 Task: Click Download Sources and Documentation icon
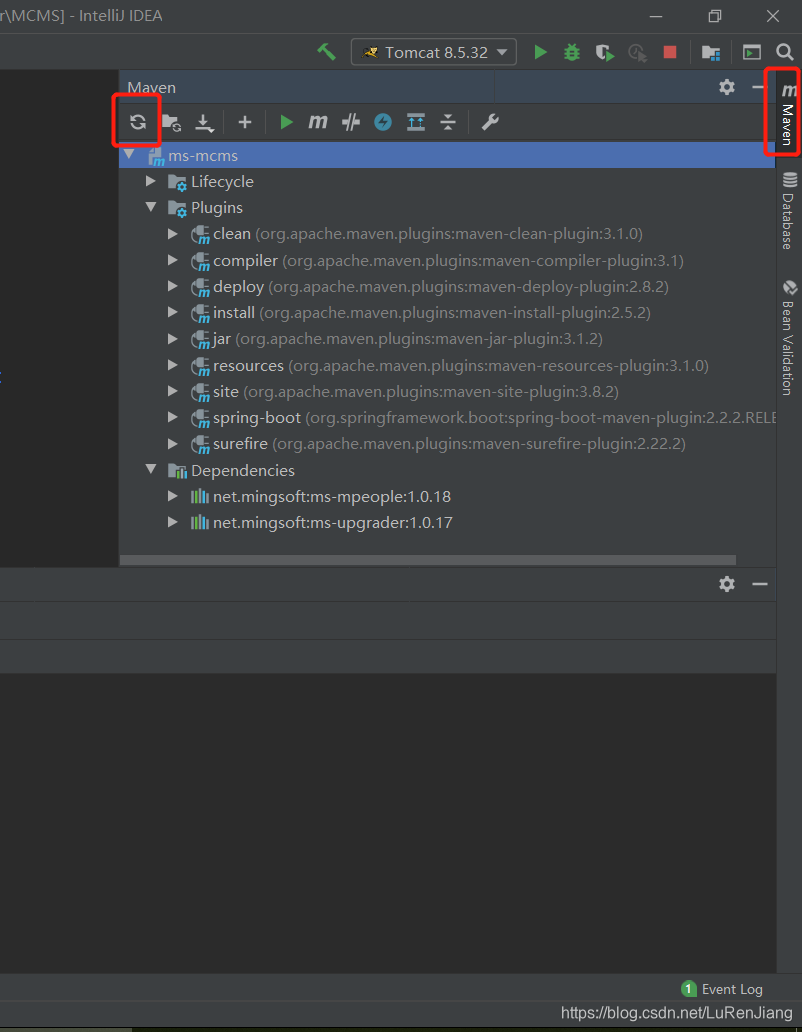pyautogui.click(x=205, y=123)
